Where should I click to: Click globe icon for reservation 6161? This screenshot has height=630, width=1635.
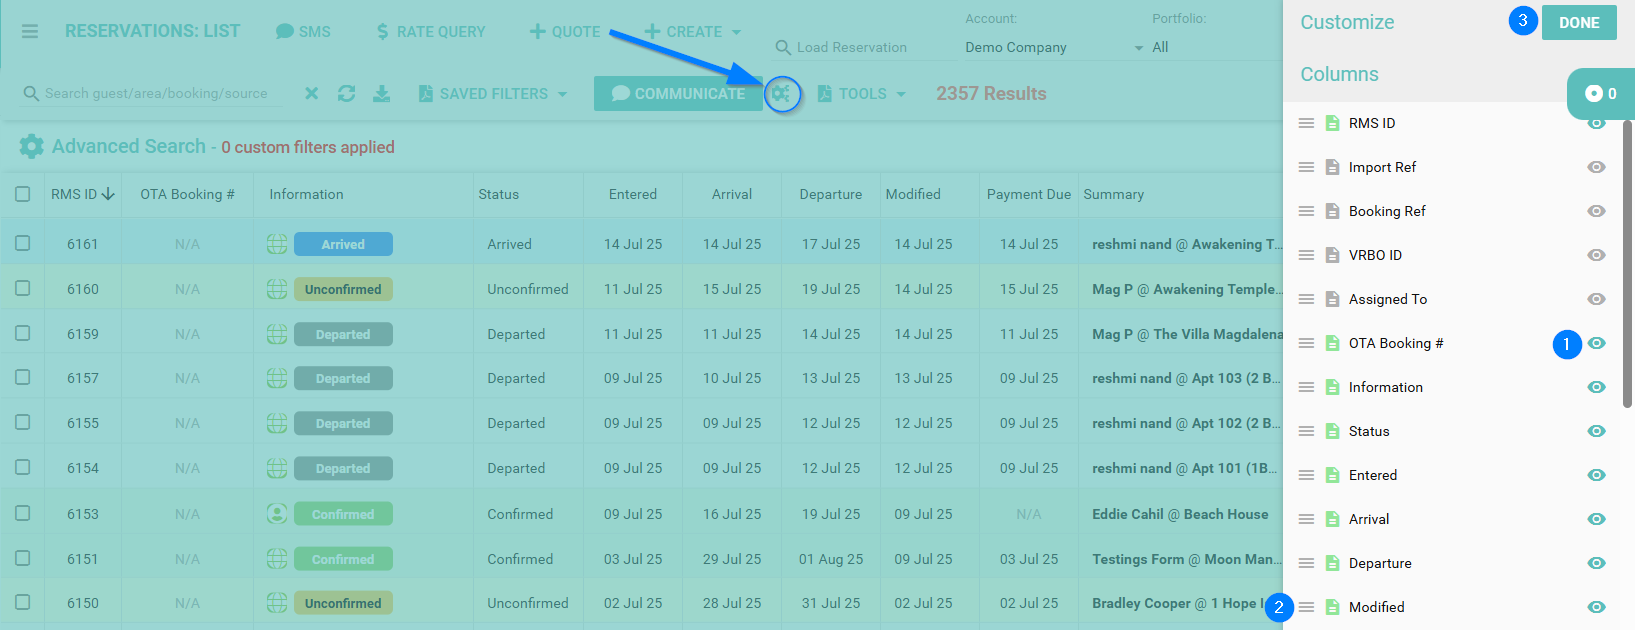click(x=277, y=244)
